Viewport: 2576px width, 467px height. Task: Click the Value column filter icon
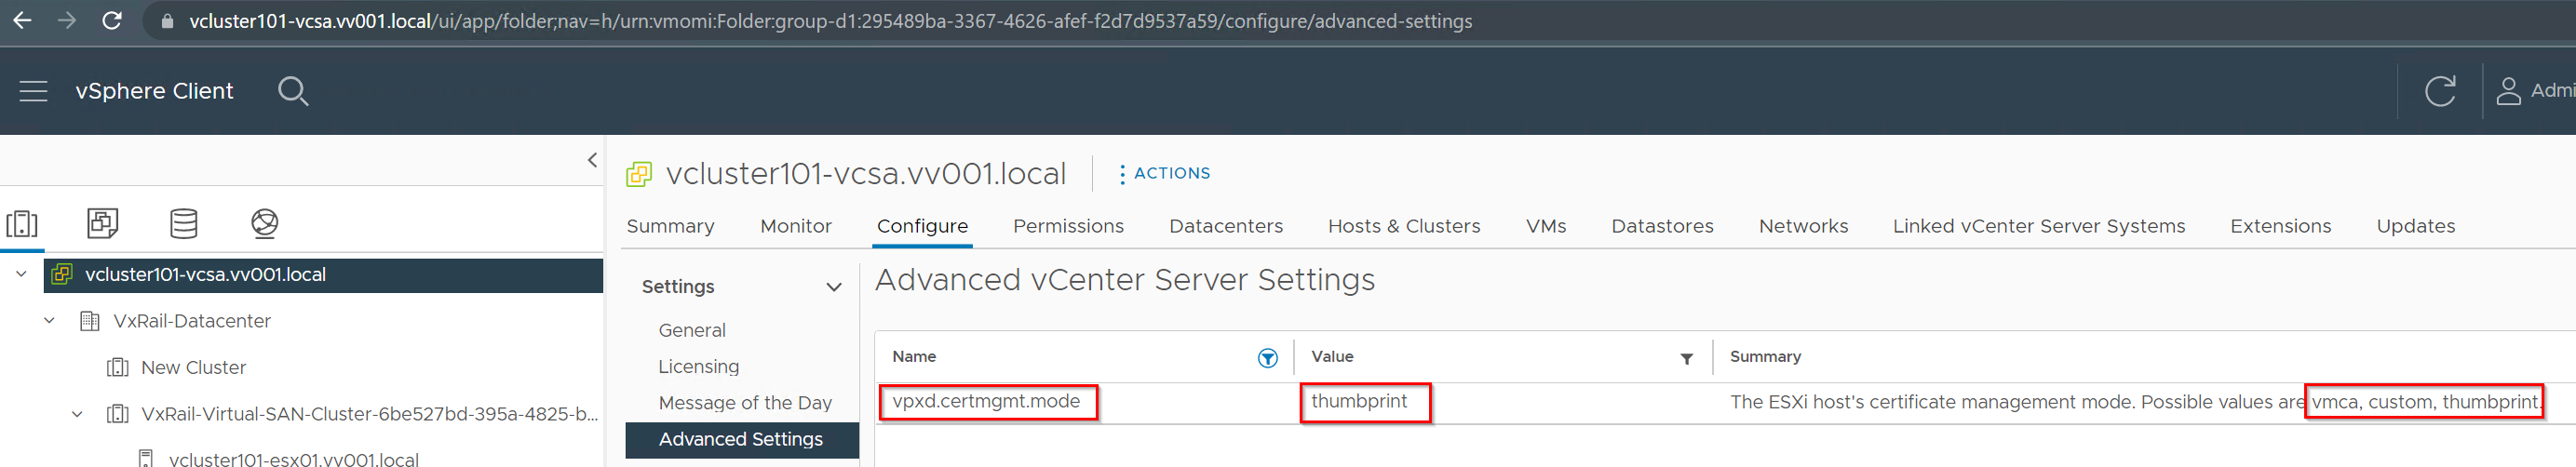1686,359
